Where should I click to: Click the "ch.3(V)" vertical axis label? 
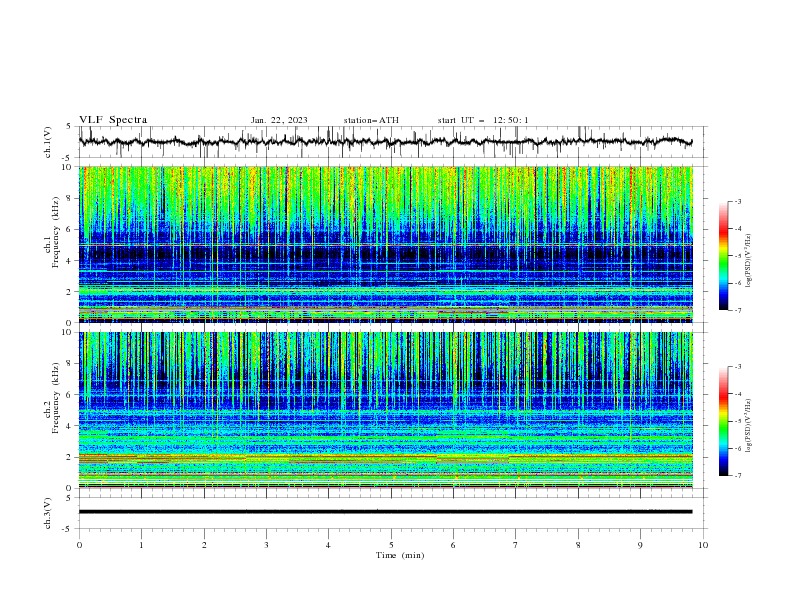point(48,513)
